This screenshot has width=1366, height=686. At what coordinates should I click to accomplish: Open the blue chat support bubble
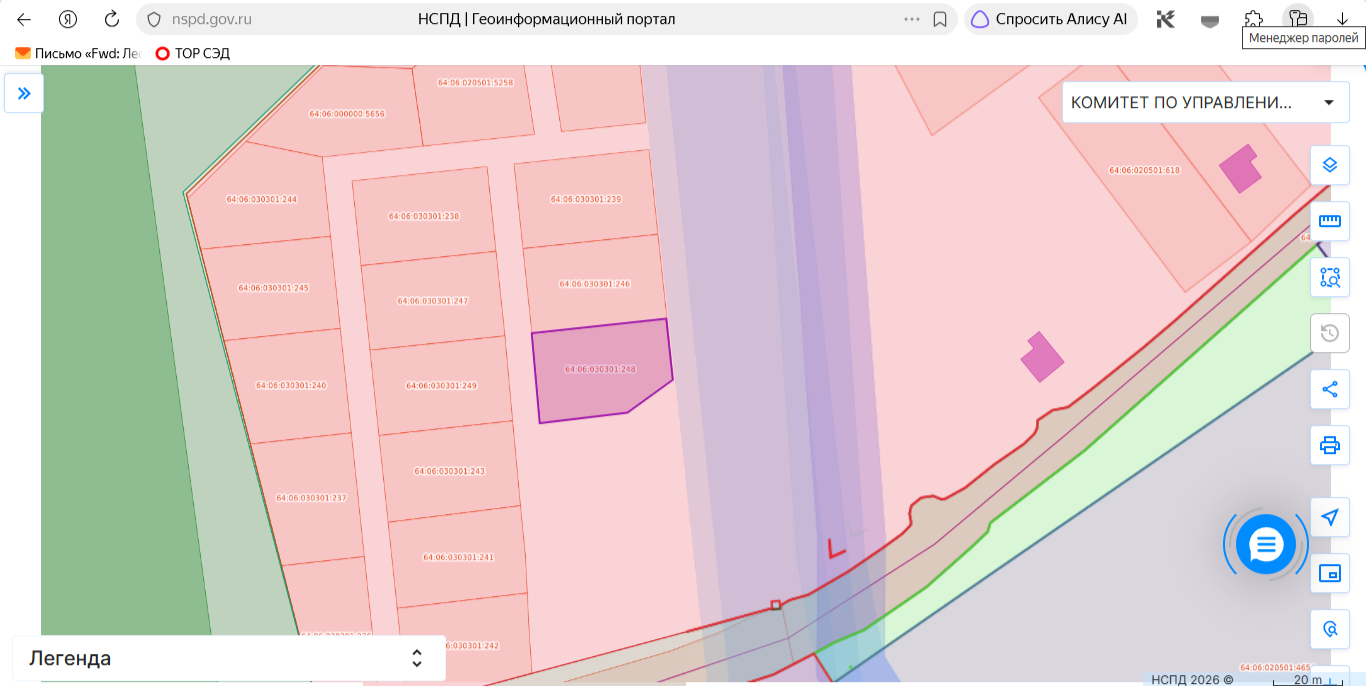pos(1266,544)
